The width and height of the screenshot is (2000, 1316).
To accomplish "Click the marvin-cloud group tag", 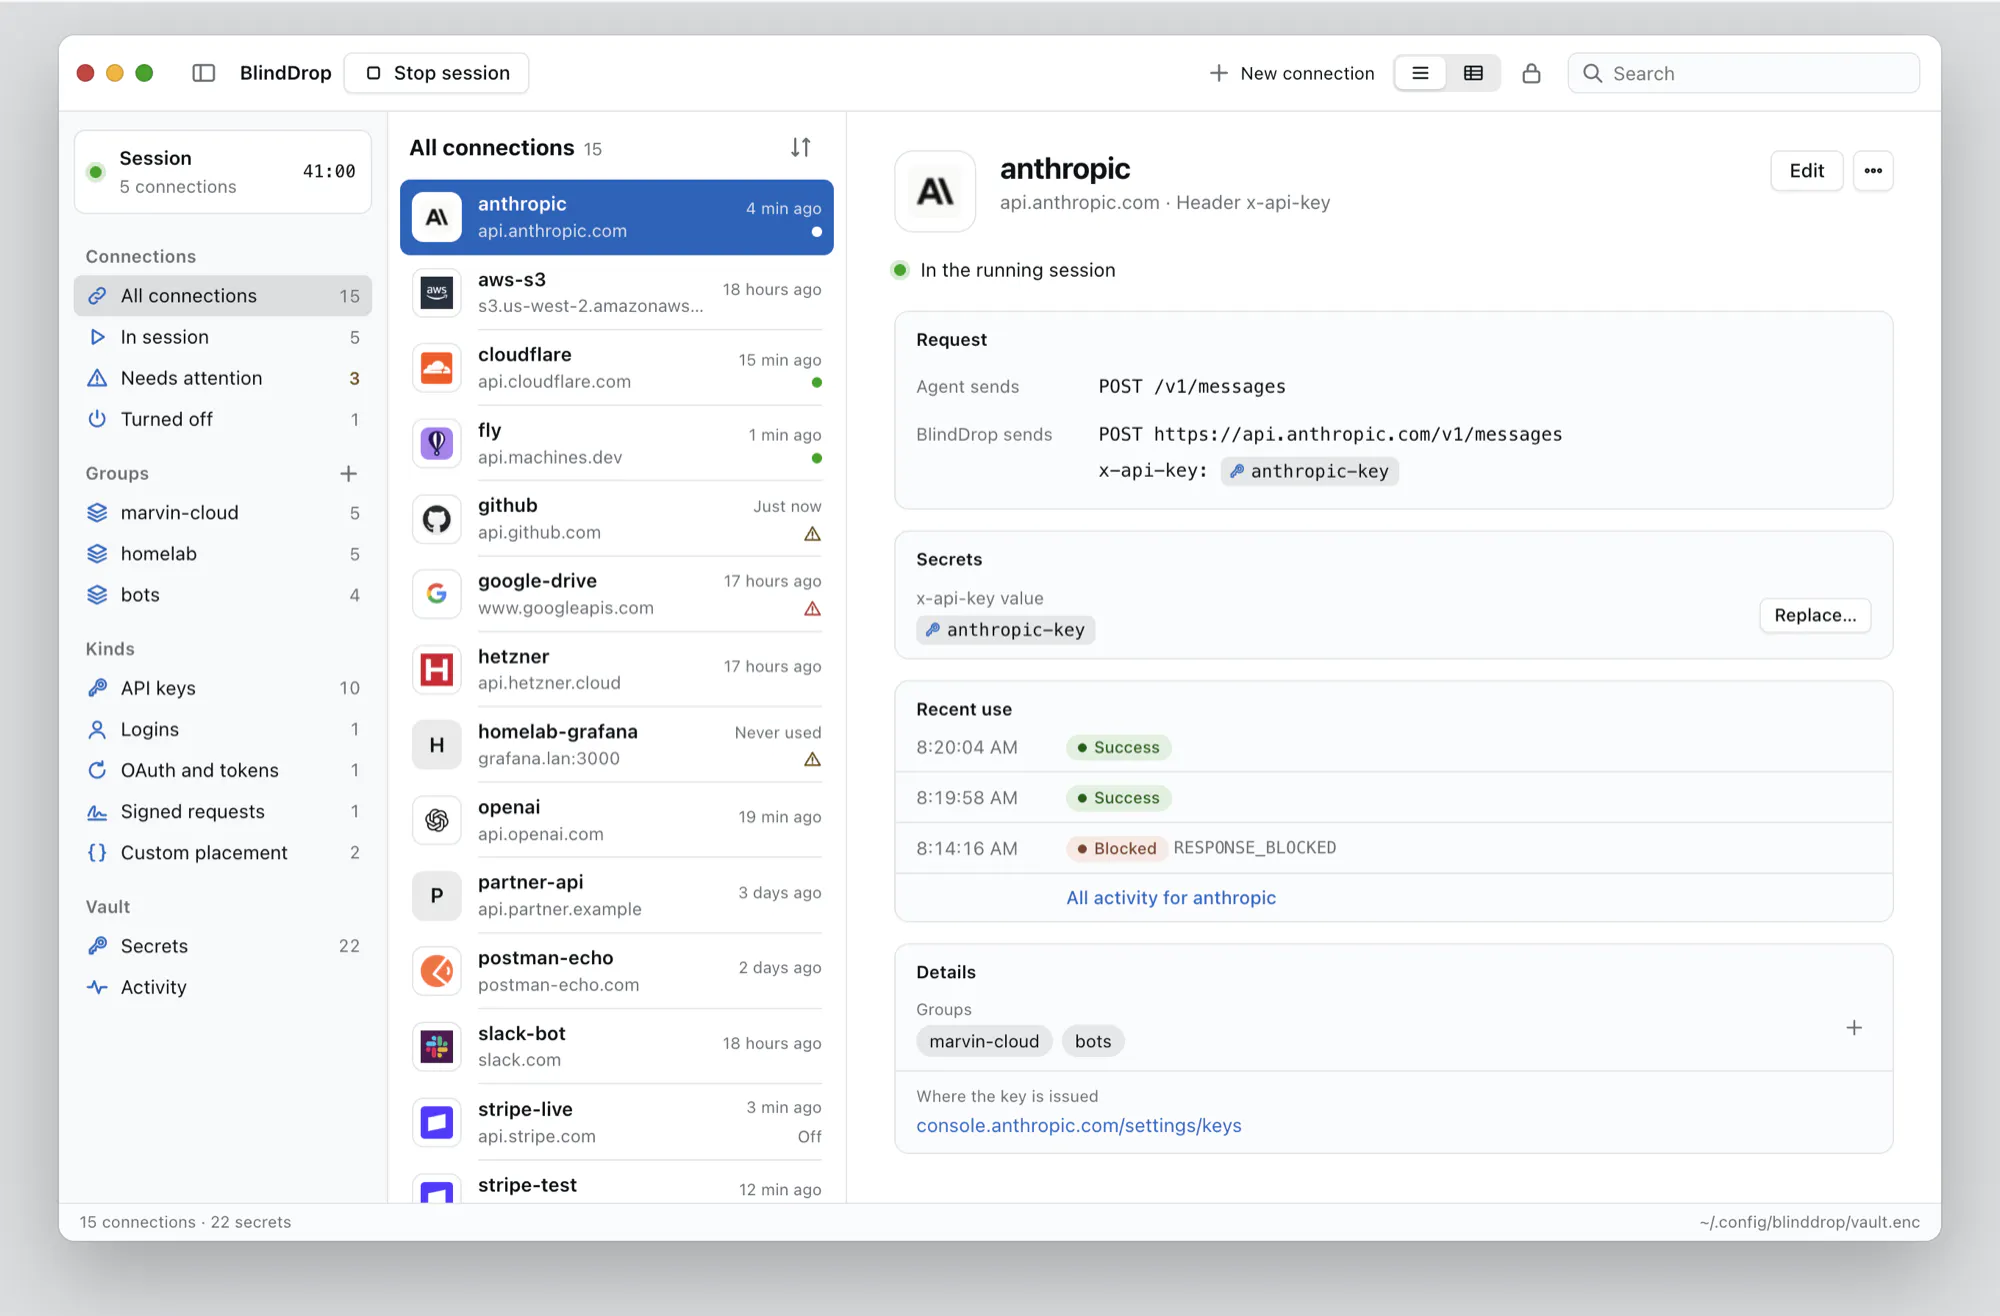I will click(984, 1041).
